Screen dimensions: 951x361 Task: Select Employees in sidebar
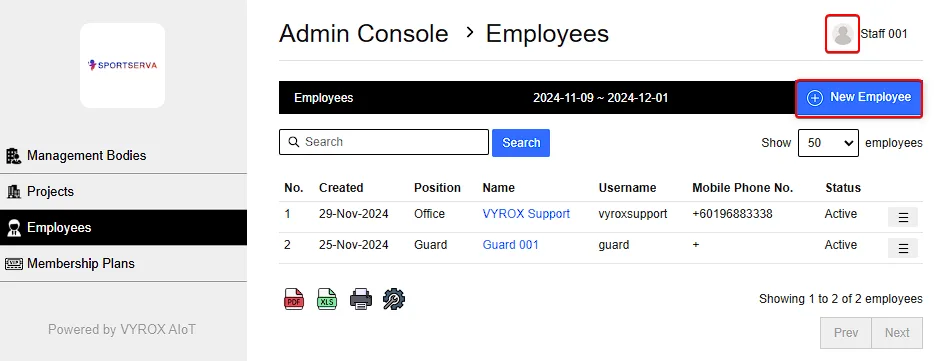pos(124,228)
